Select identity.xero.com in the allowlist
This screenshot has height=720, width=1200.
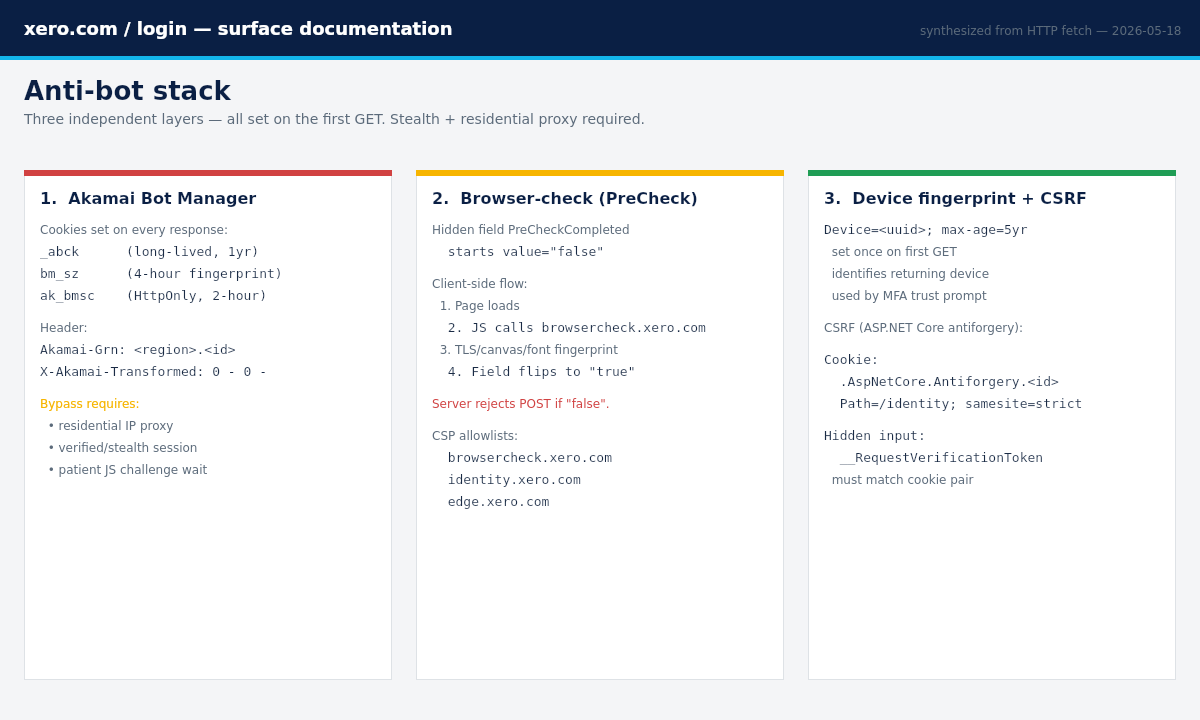[x=514, y=480]
